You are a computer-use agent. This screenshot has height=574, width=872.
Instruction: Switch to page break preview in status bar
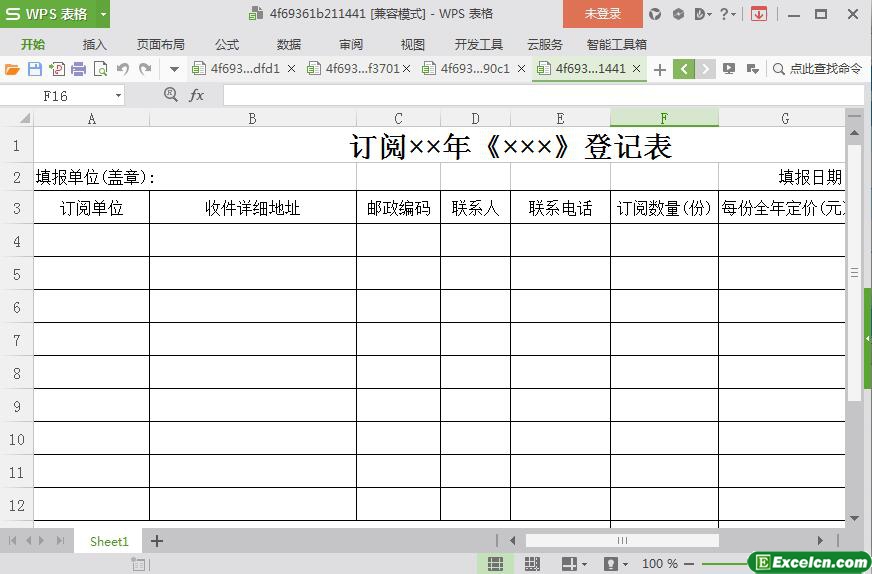click(532, 563)
